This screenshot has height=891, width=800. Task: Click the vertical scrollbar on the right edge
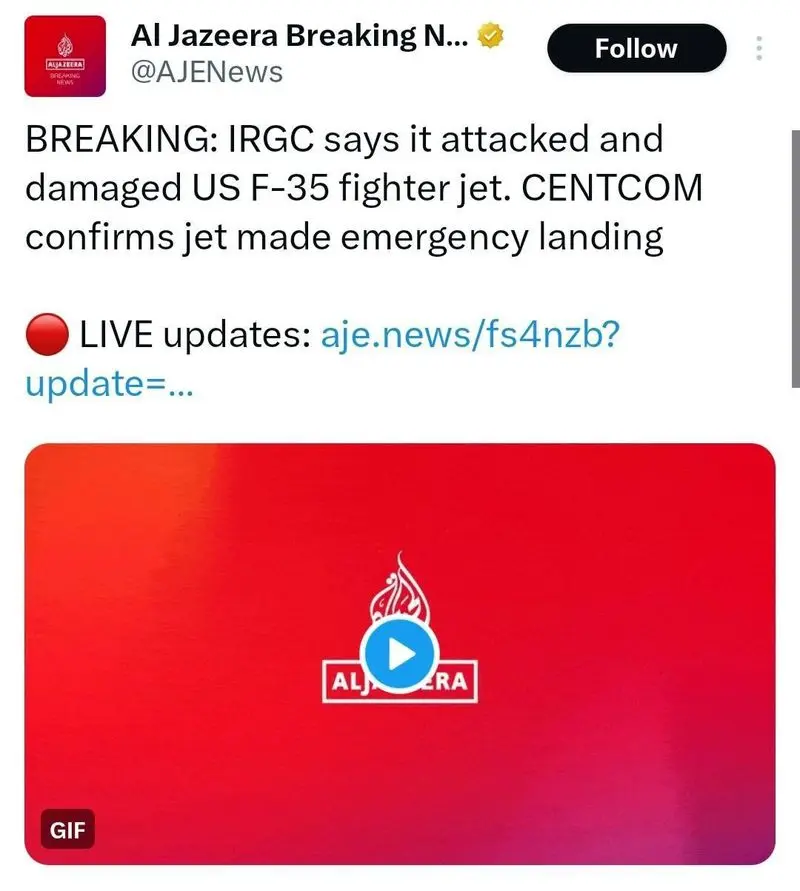coord(795,200)
